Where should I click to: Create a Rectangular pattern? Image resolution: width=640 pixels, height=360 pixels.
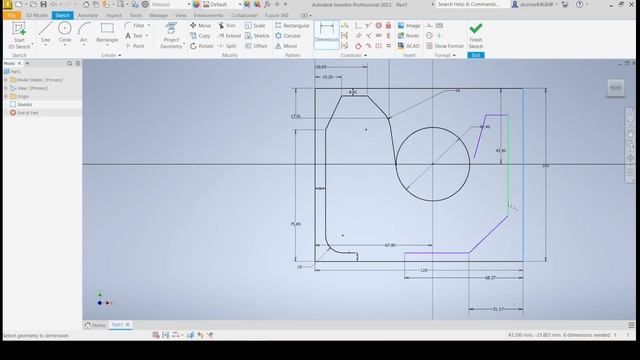[x=292, y=25]
